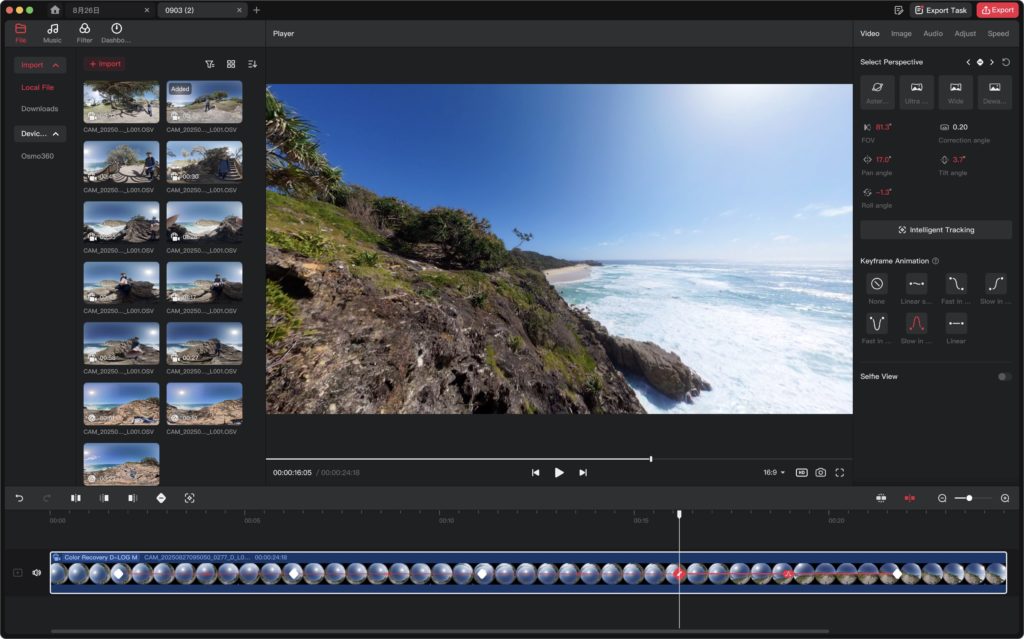Screen dimensions: 1024x639
Task: Switch the media list to grid view
Action: (231, 64)
